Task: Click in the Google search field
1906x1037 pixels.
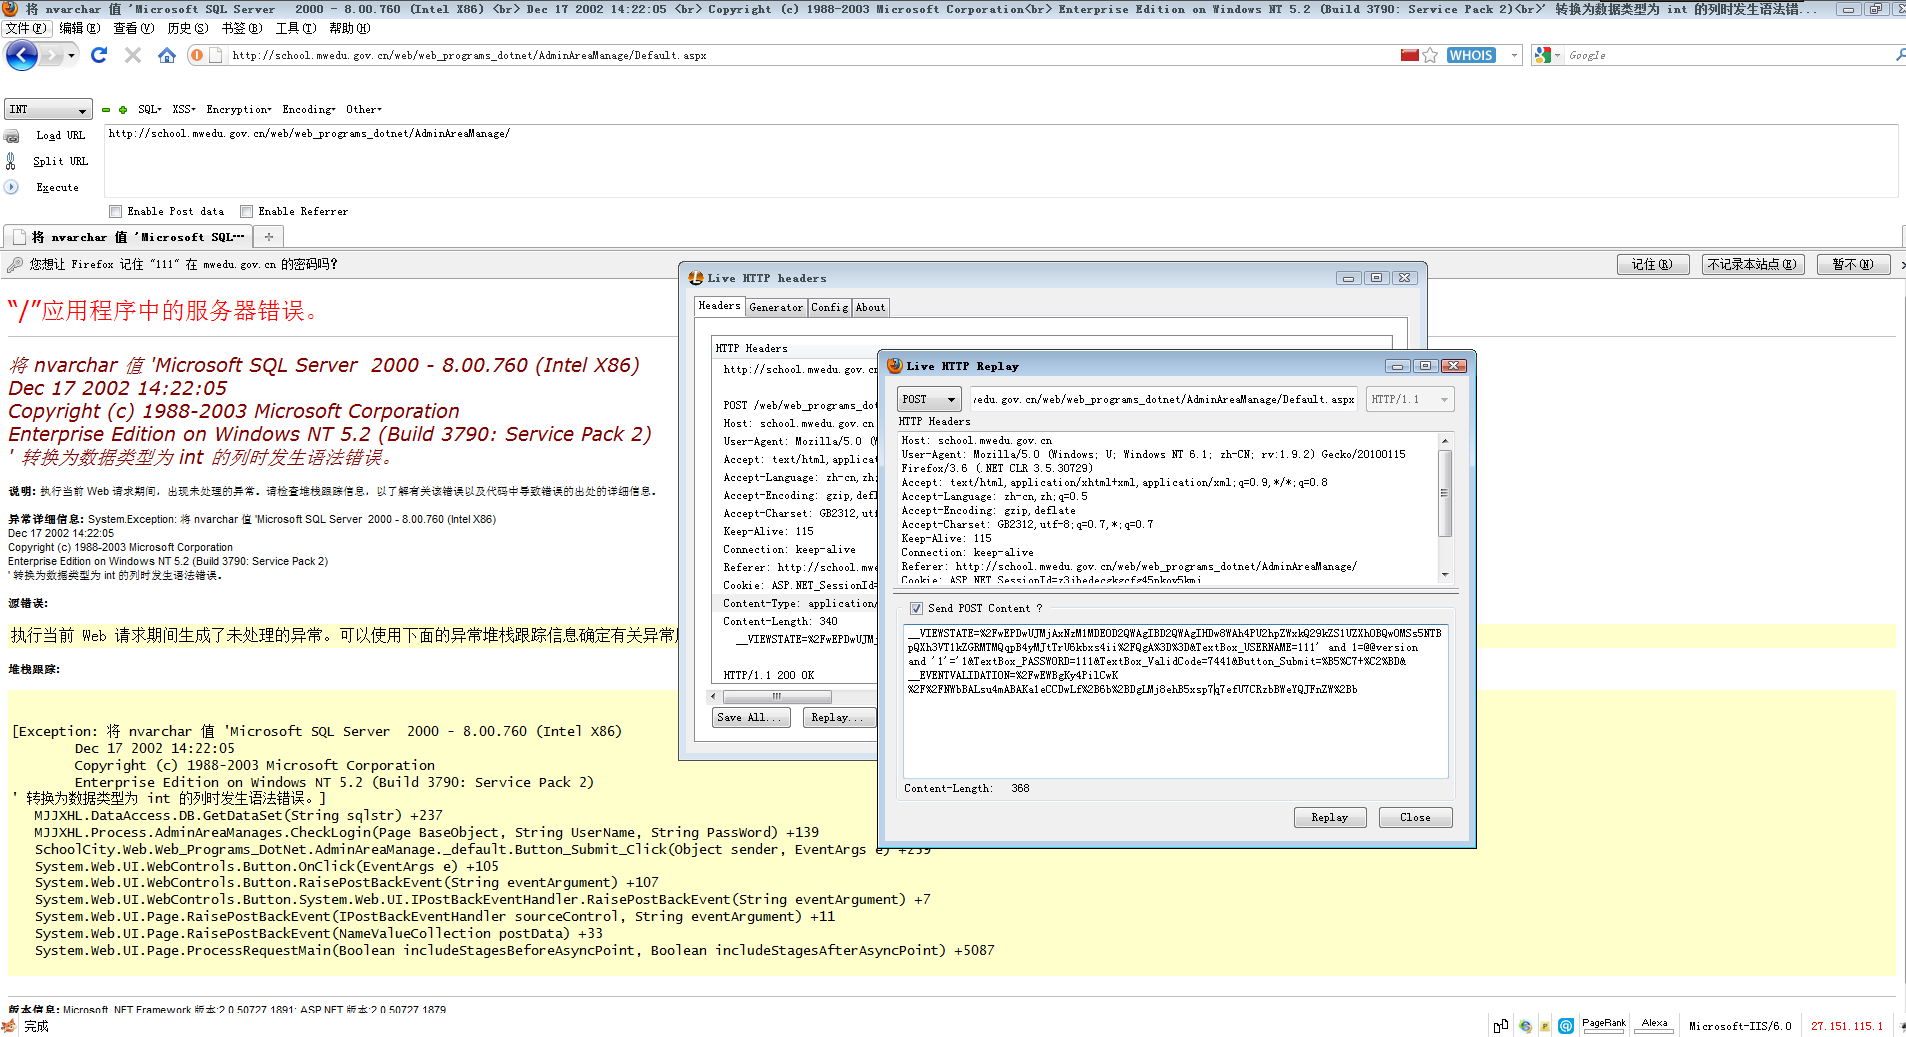Action: (1728, 55)
